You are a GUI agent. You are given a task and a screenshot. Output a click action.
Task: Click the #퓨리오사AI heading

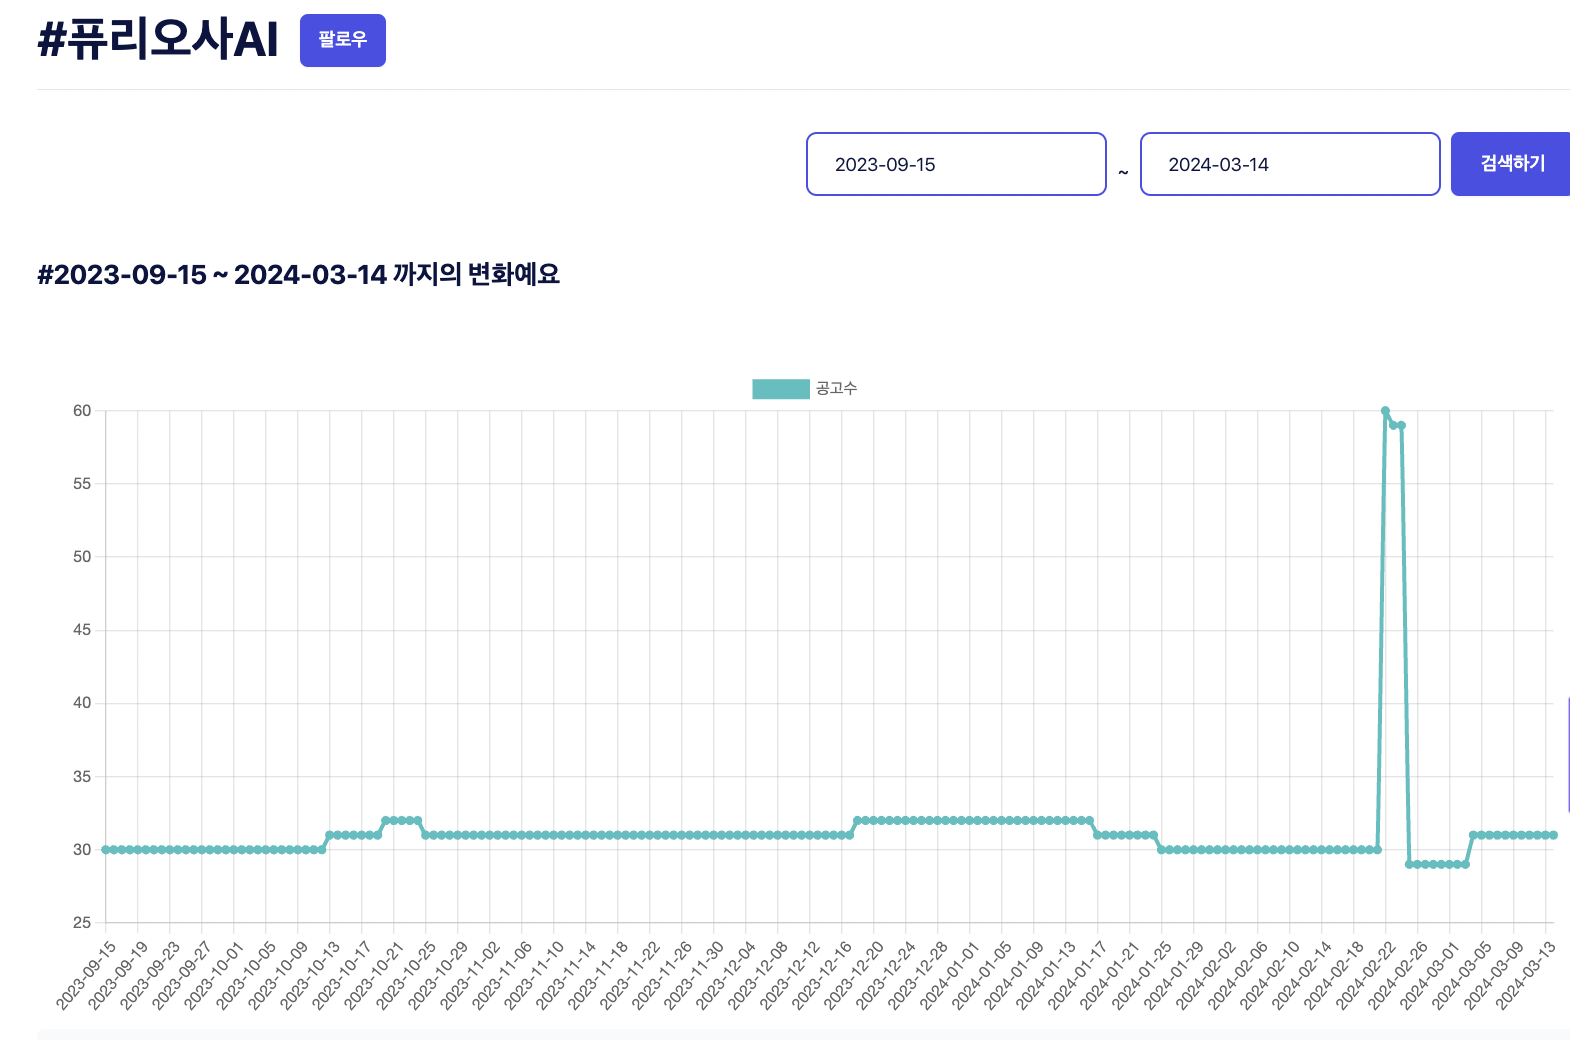tap(157, 40)
